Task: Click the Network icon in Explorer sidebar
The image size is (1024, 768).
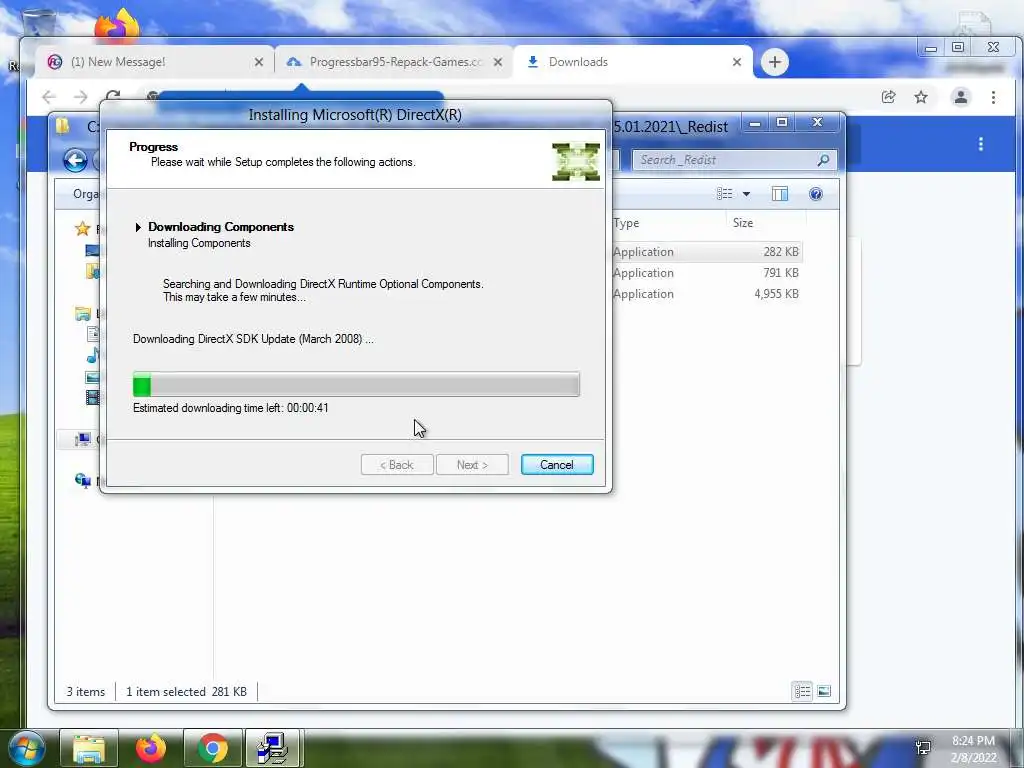Action: (x=82, y=481)
